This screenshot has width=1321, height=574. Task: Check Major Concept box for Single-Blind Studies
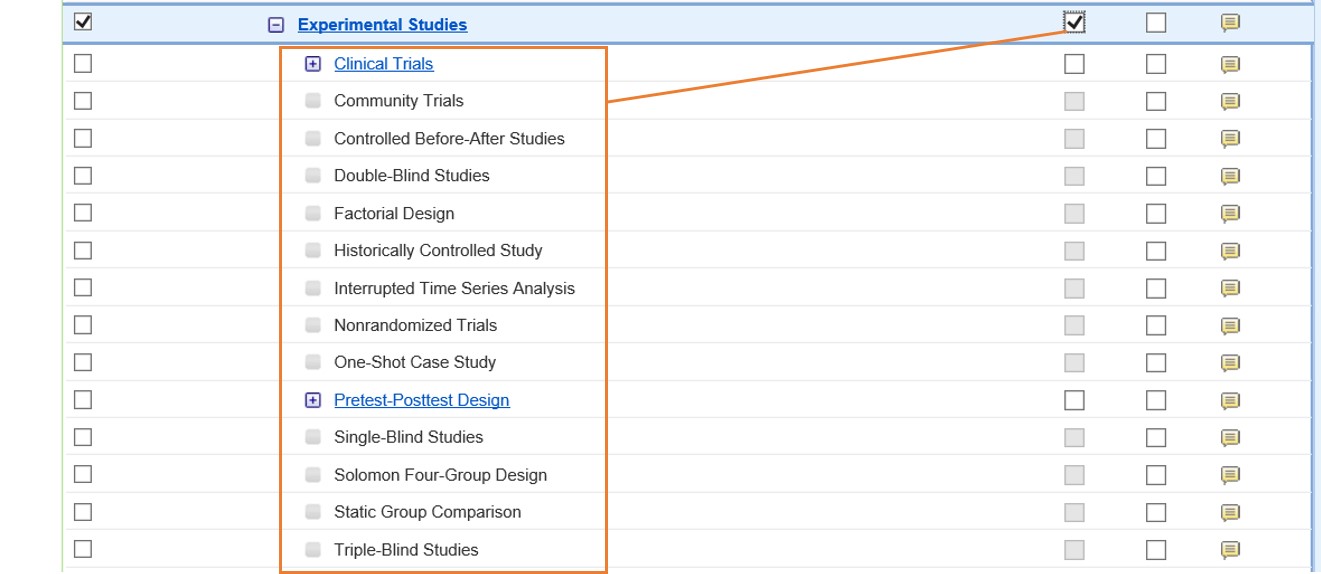1156,437
